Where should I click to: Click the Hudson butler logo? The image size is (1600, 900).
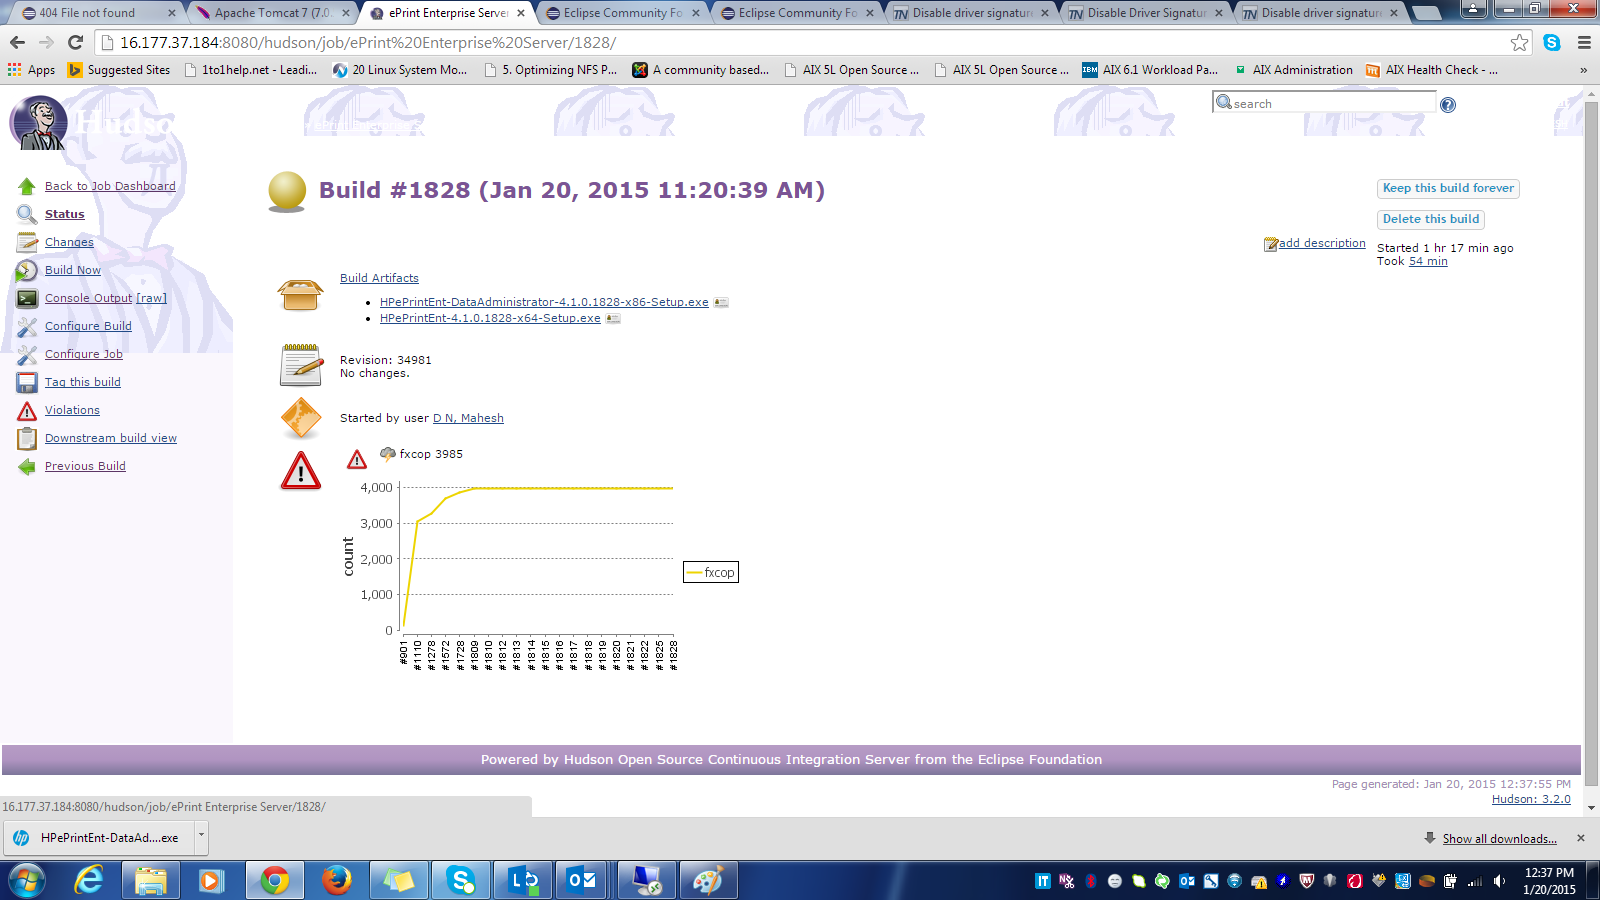point(38,123)
